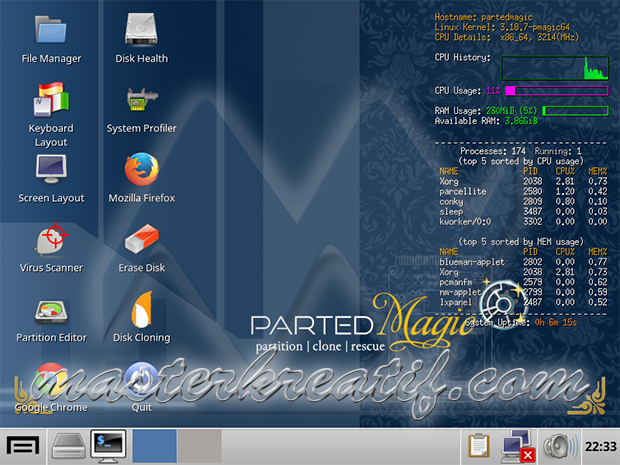
Task: Click the conky process row
Action: pyautogui.click(x=523, y=202)
